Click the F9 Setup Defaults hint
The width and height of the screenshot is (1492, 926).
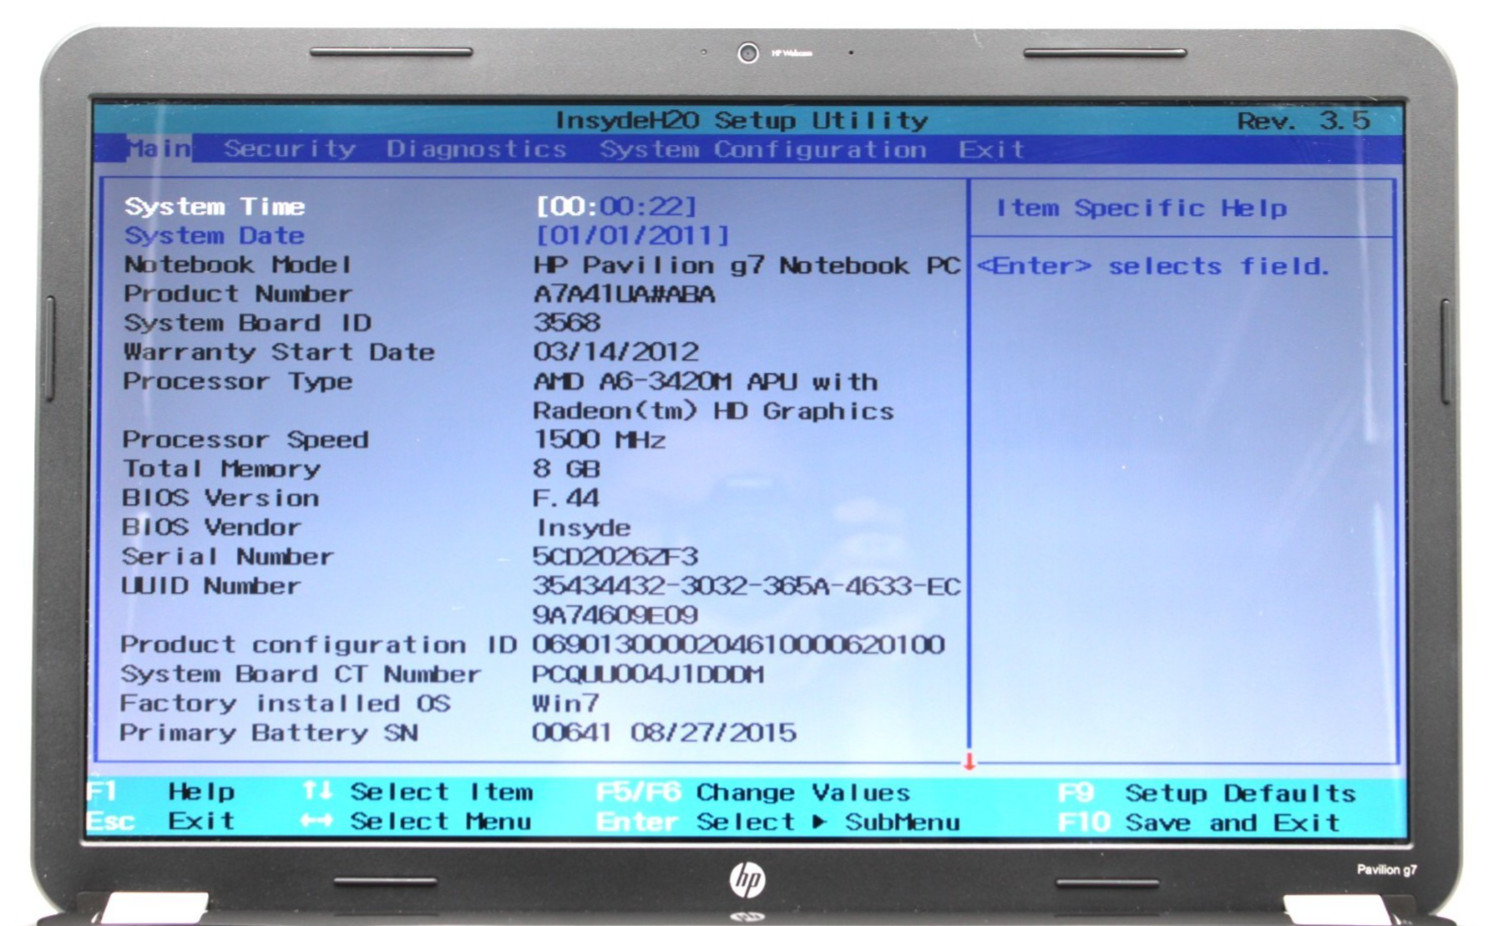[x=1207, y=793]
